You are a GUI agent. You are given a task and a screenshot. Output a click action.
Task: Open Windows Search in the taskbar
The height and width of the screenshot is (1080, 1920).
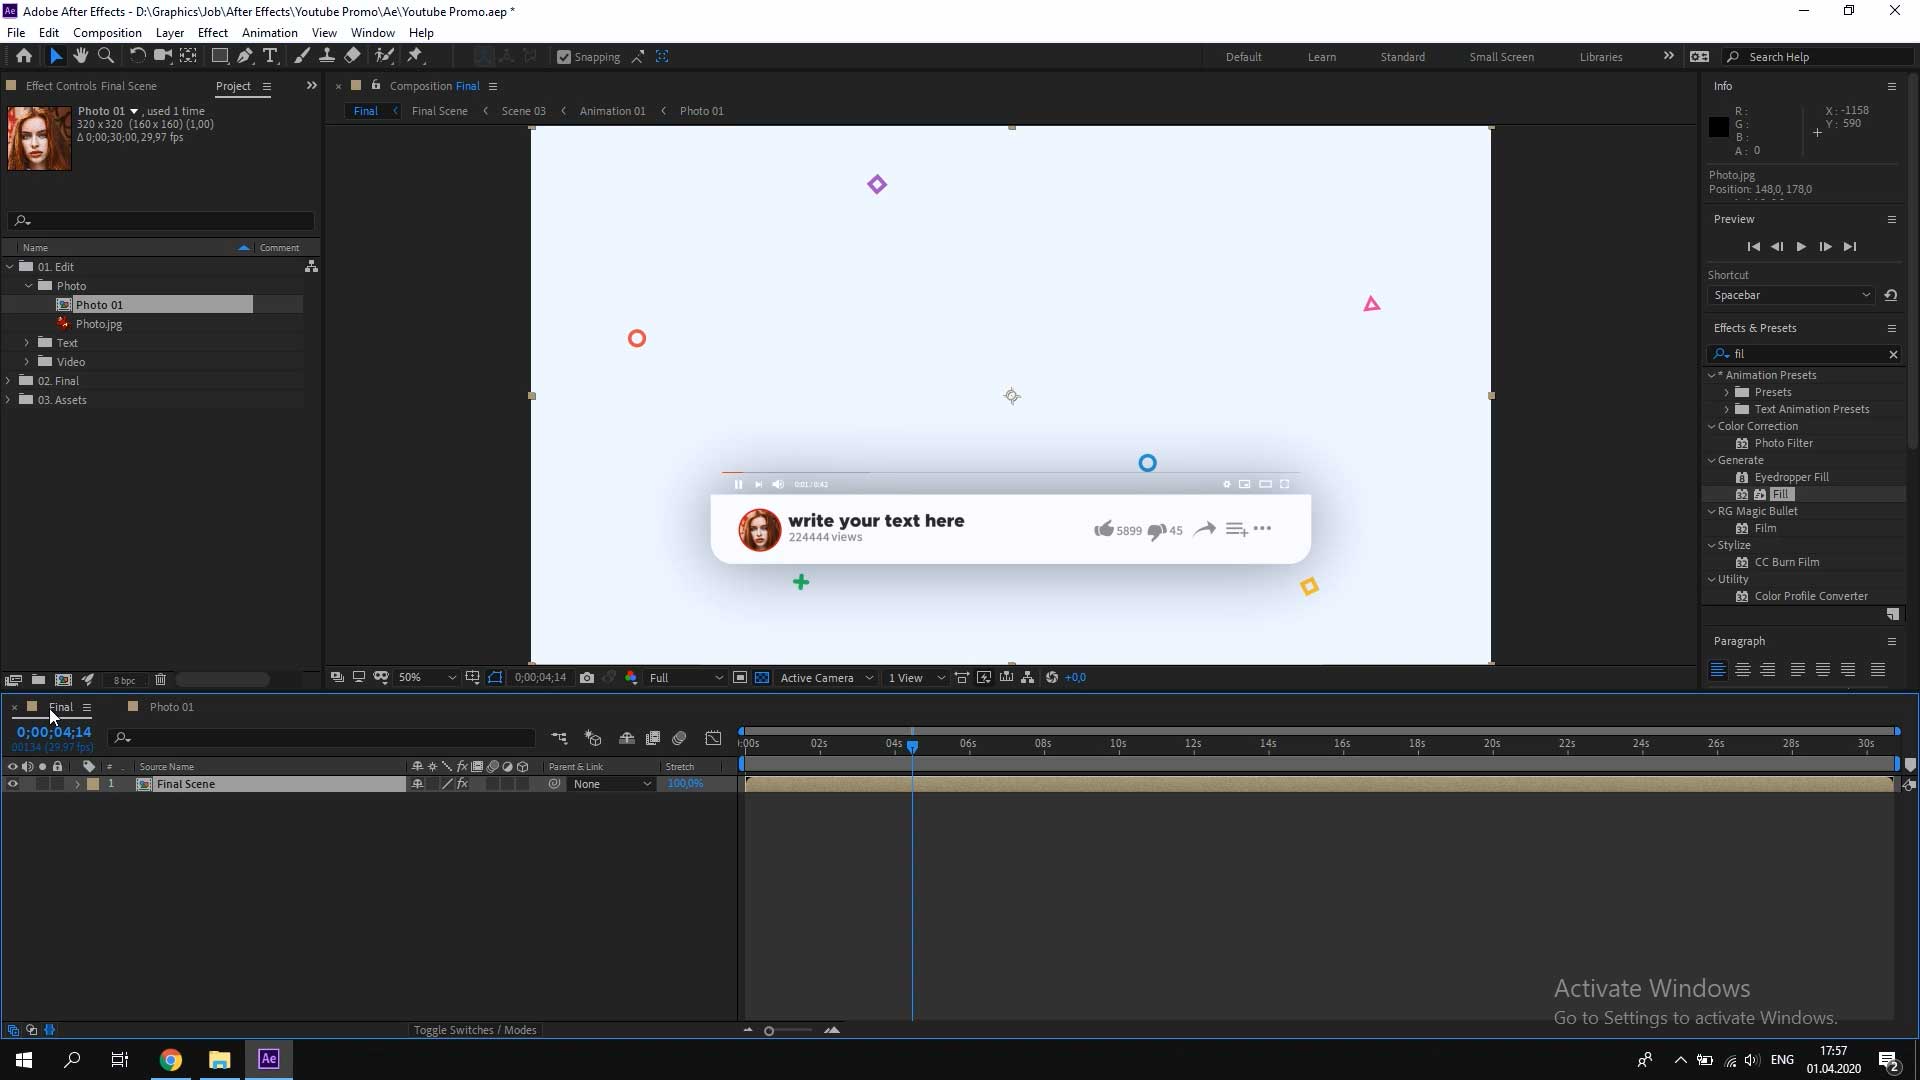[x=72, y=1060]
